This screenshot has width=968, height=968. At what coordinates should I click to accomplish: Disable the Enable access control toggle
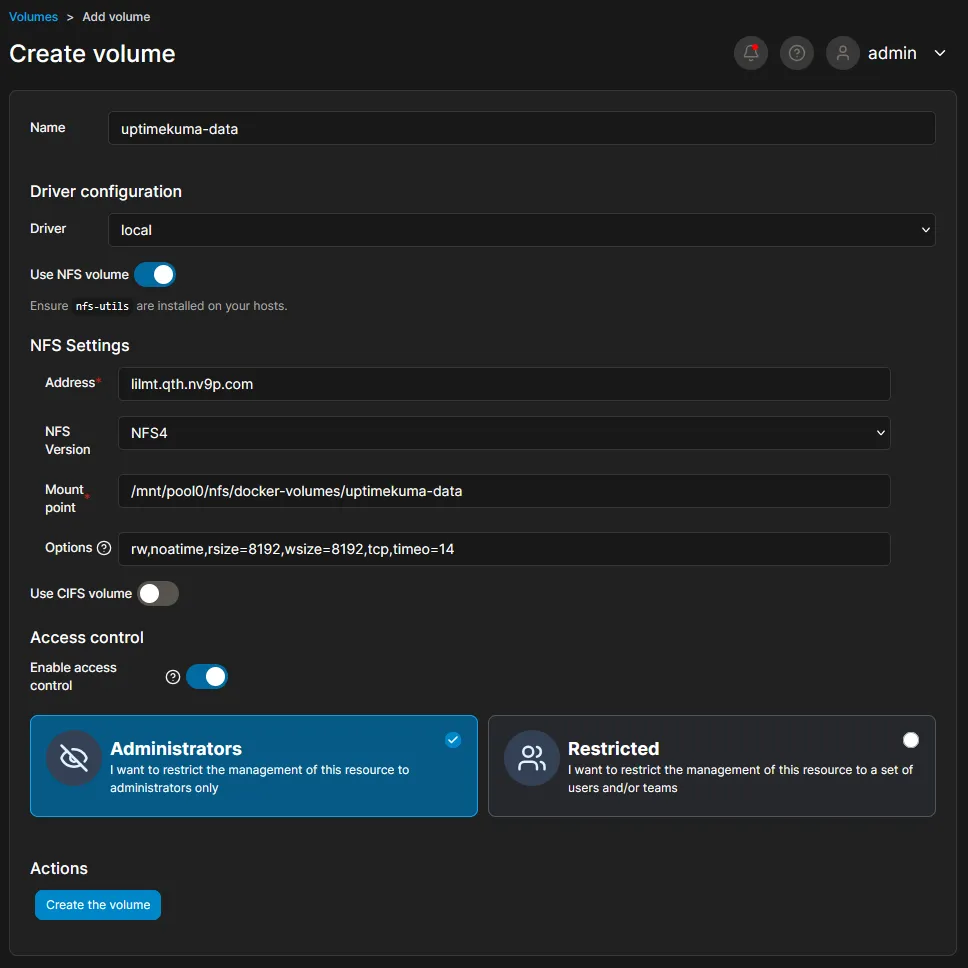click(208, 676)
